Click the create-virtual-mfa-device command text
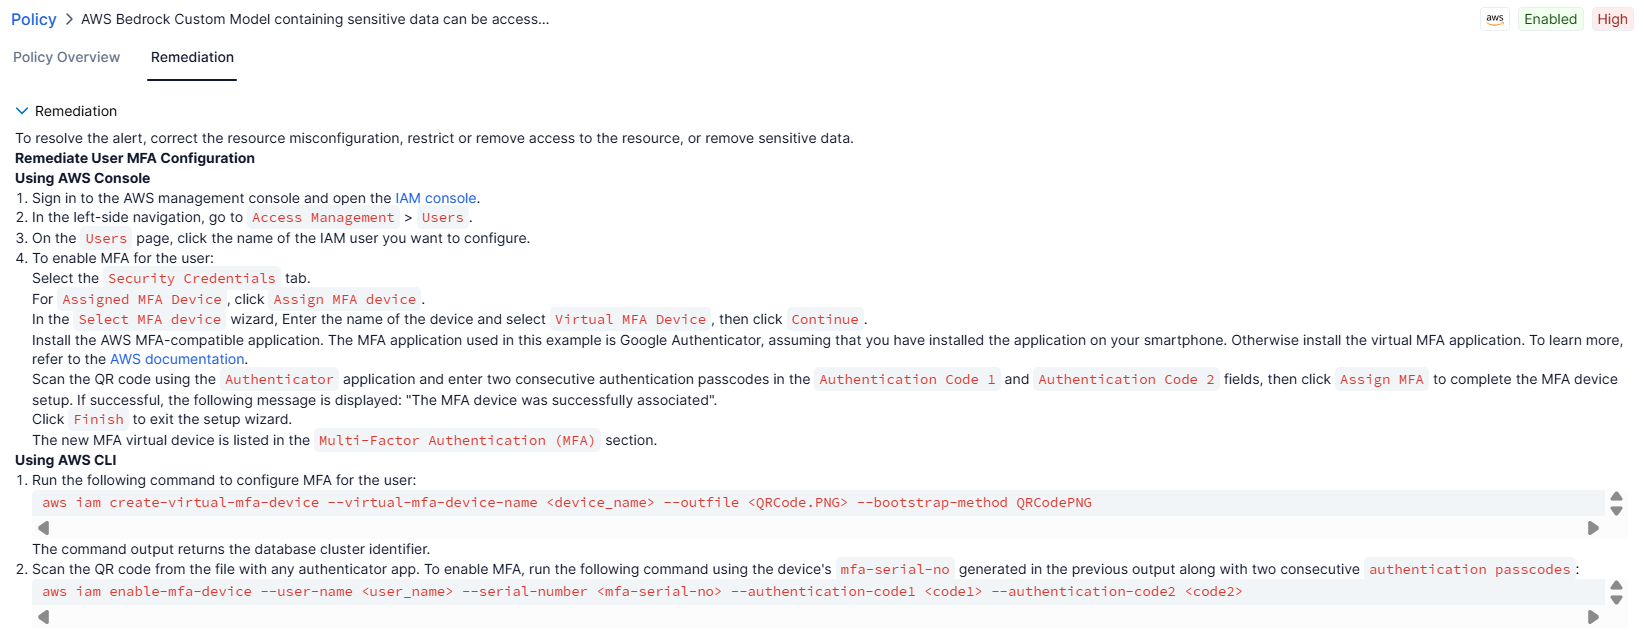This screenshot has height=631, width=1644. click(567, 503)
